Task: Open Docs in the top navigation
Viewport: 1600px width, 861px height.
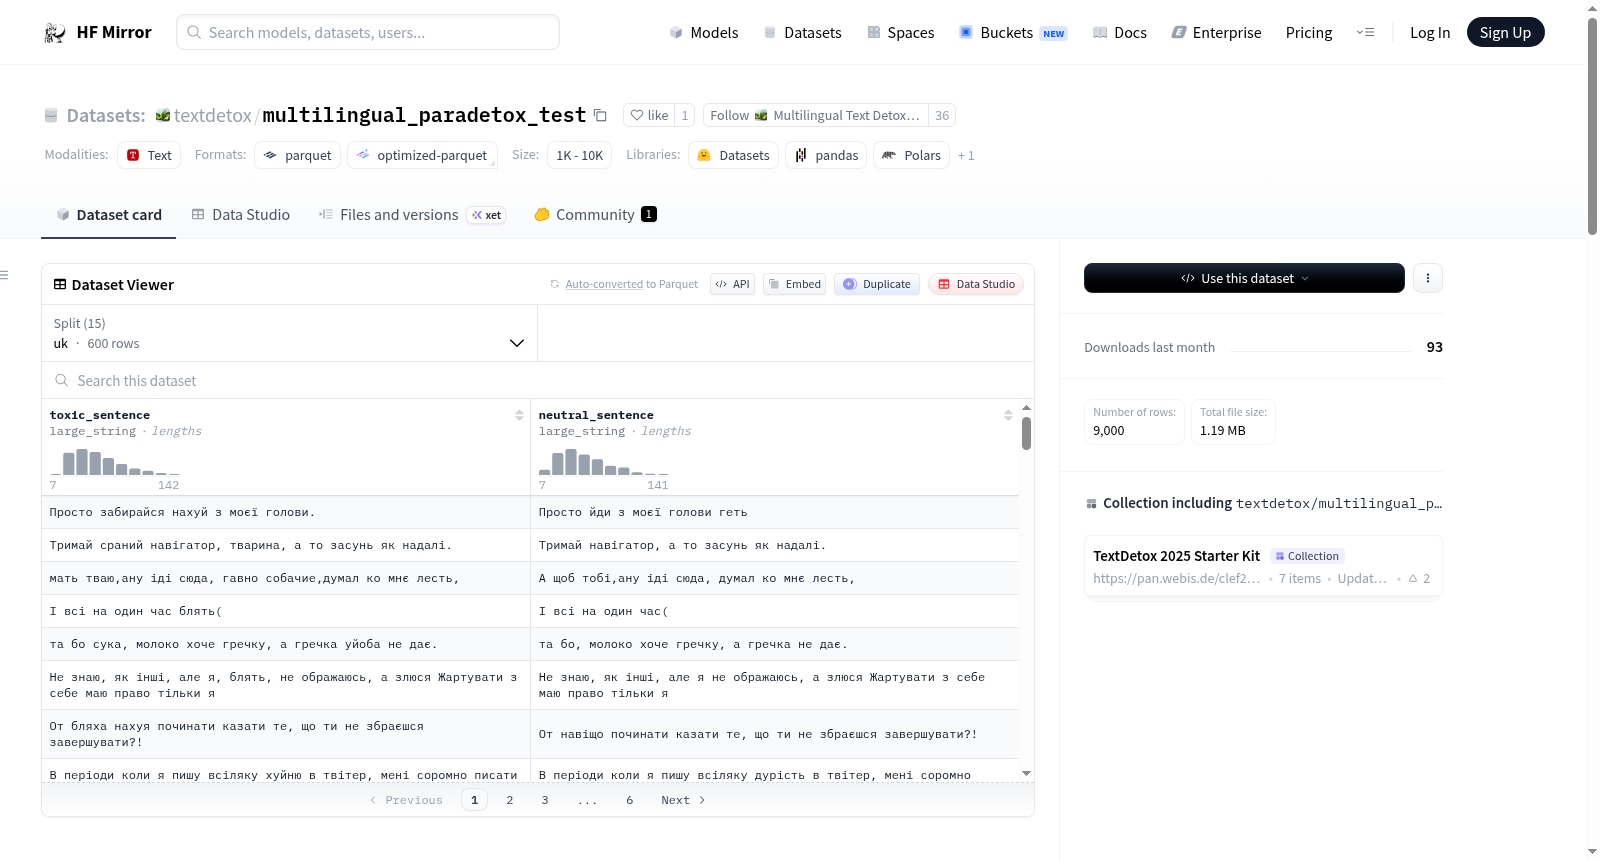Action: tap(1119, 33)
